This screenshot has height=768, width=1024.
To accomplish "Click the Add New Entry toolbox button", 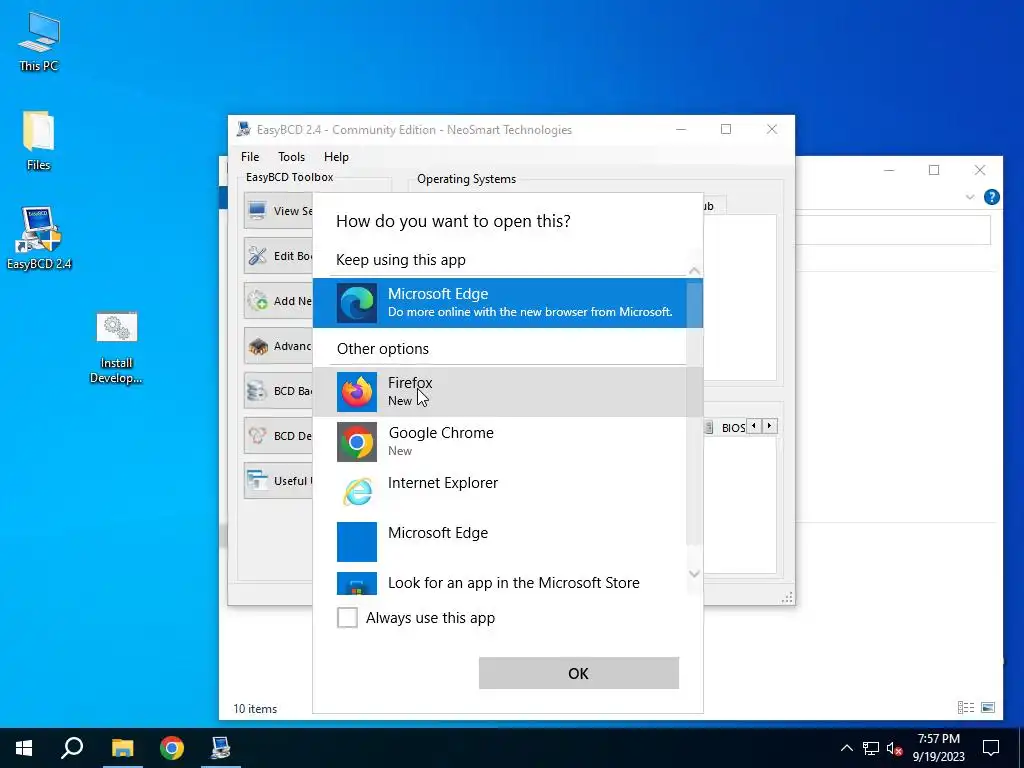I will (279, 300).
